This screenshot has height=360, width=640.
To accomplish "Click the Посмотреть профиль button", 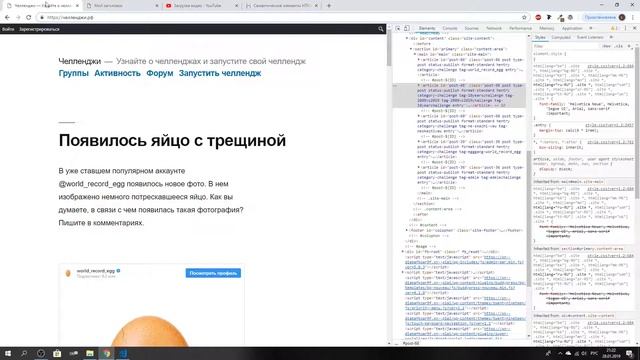I will click(x=213, y=273).
